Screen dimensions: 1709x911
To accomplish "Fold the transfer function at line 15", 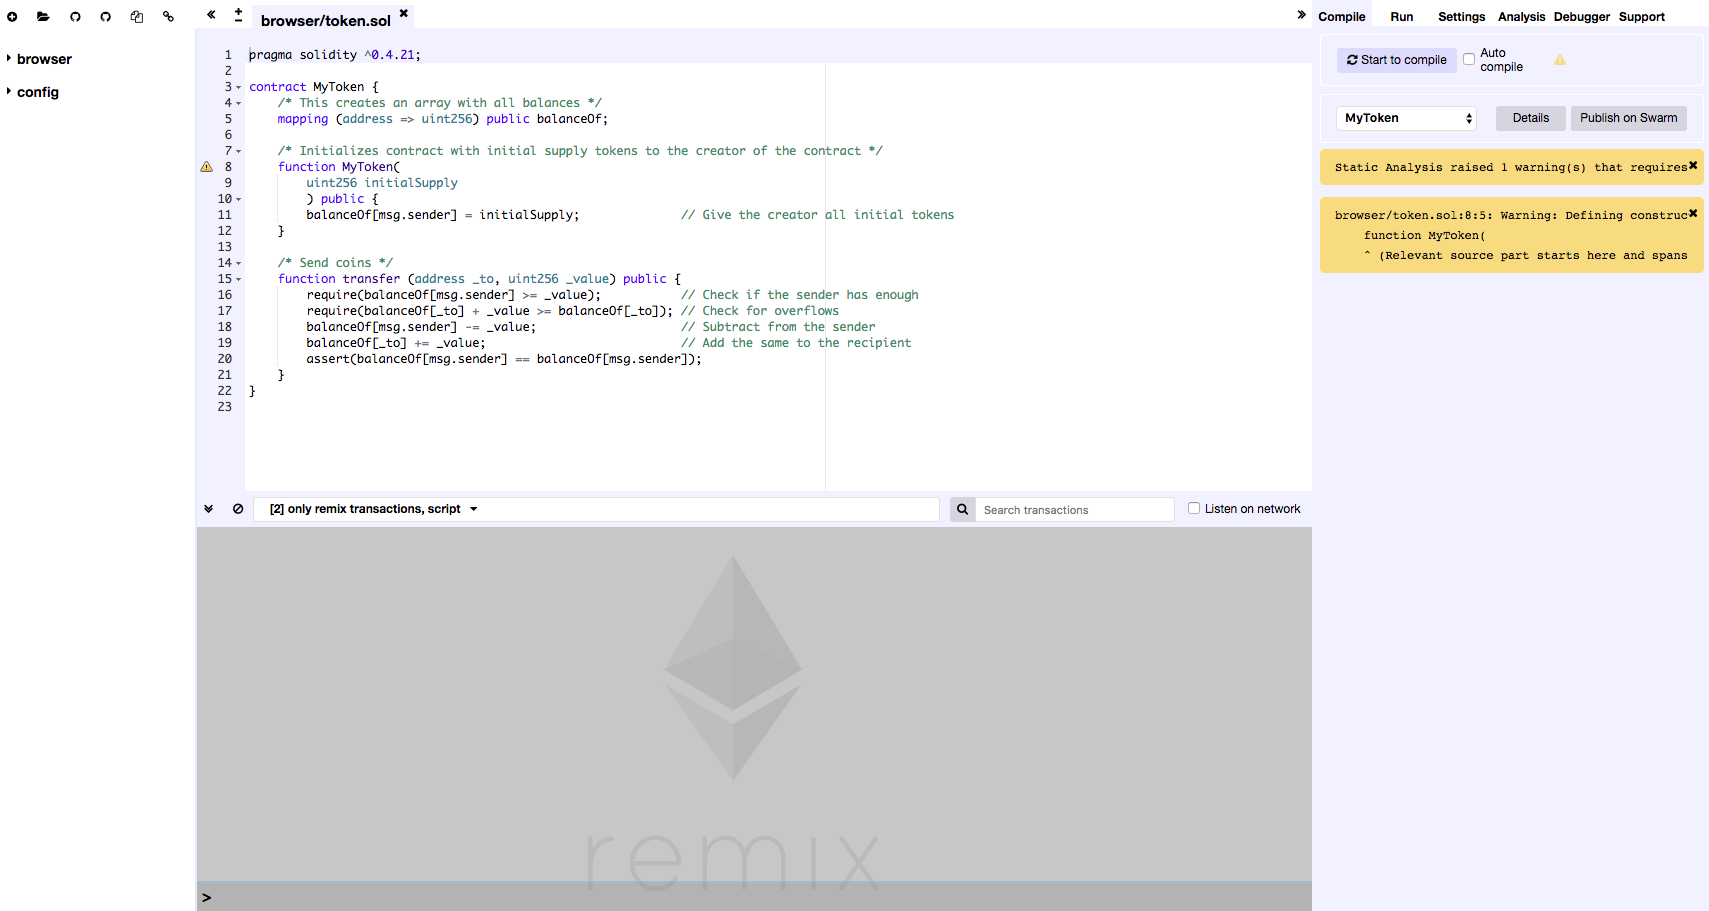I will click(x=238, y=279).
